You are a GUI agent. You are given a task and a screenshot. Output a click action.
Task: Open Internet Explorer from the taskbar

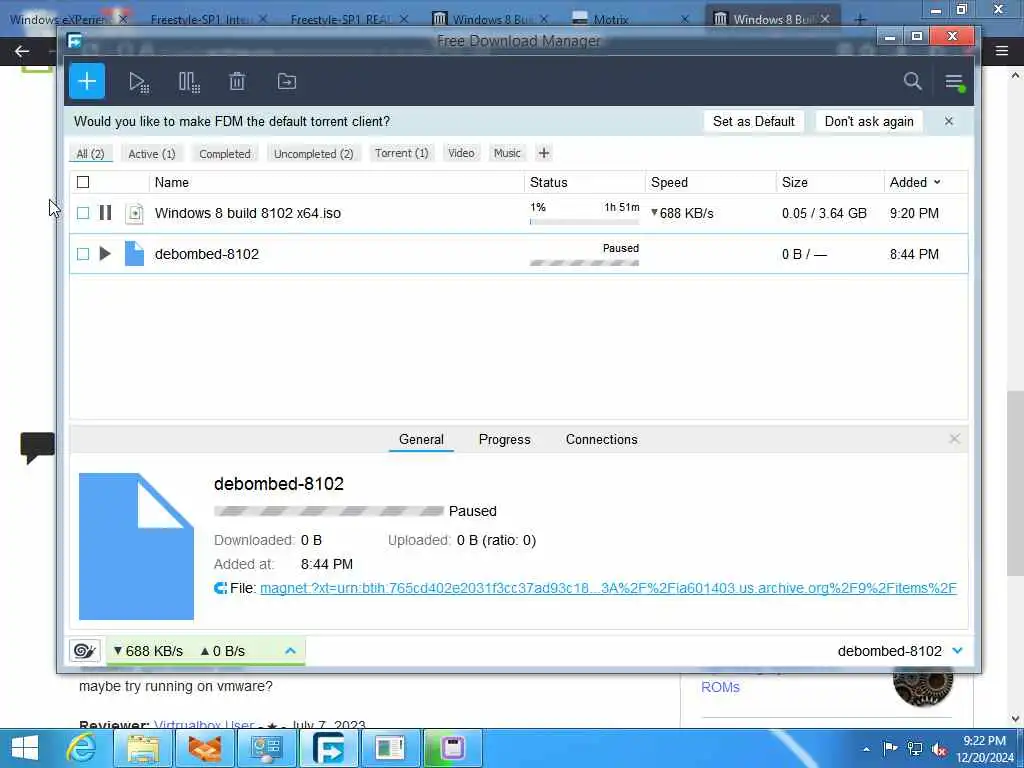pos(82,748)
